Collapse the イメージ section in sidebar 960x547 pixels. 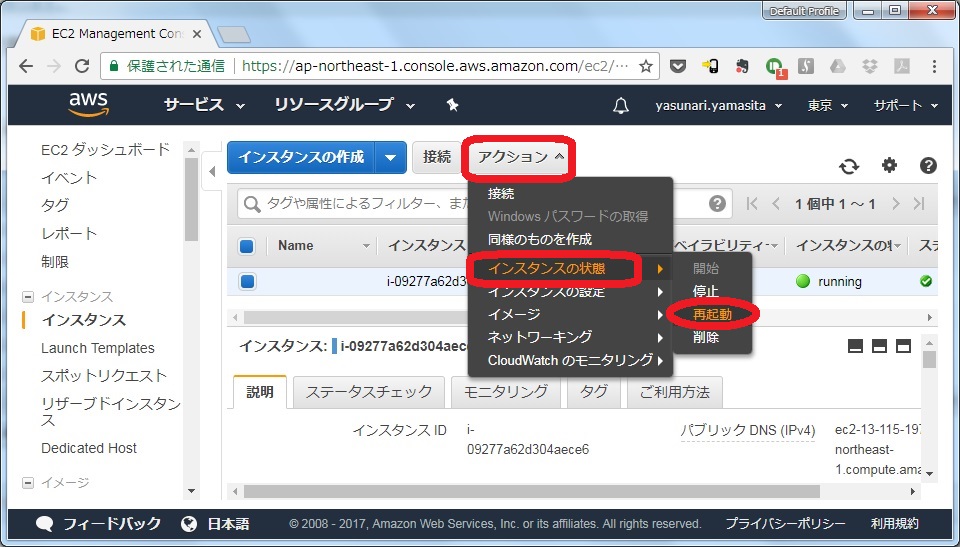(28, 483)
